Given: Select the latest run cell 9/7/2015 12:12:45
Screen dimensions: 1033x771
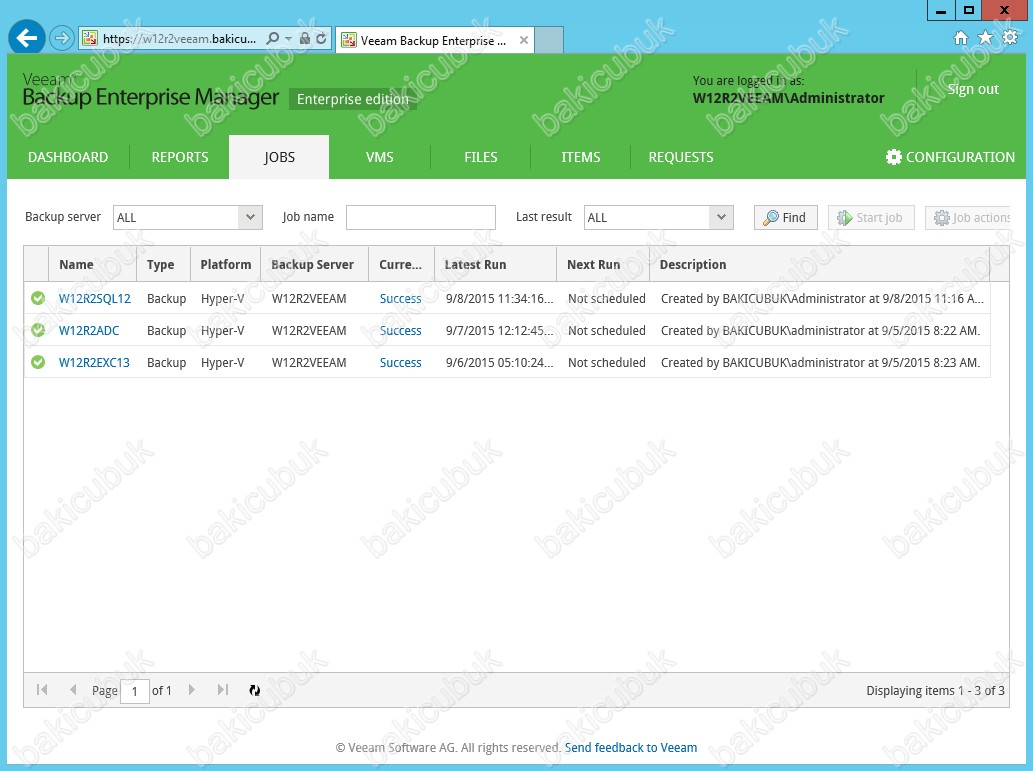Looking at the screenshot, I should [499, 330].
